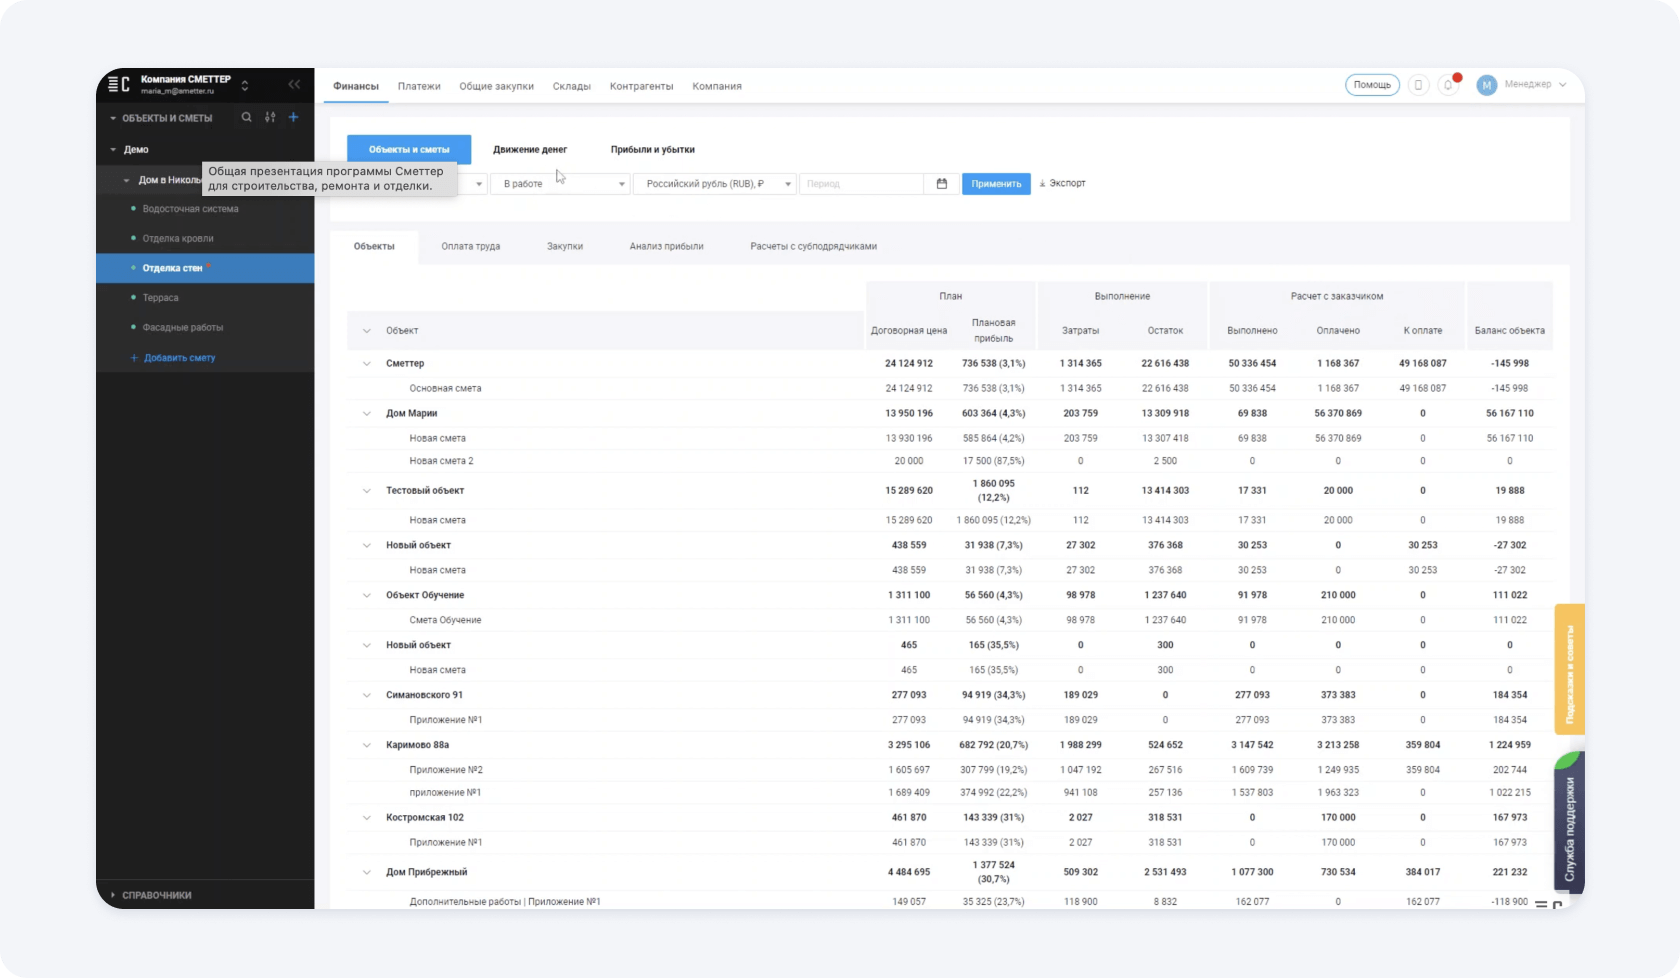Open the notifications bell
Image resolution: width=1680 pixels, height=978 pixels.
click(1448, 86)
